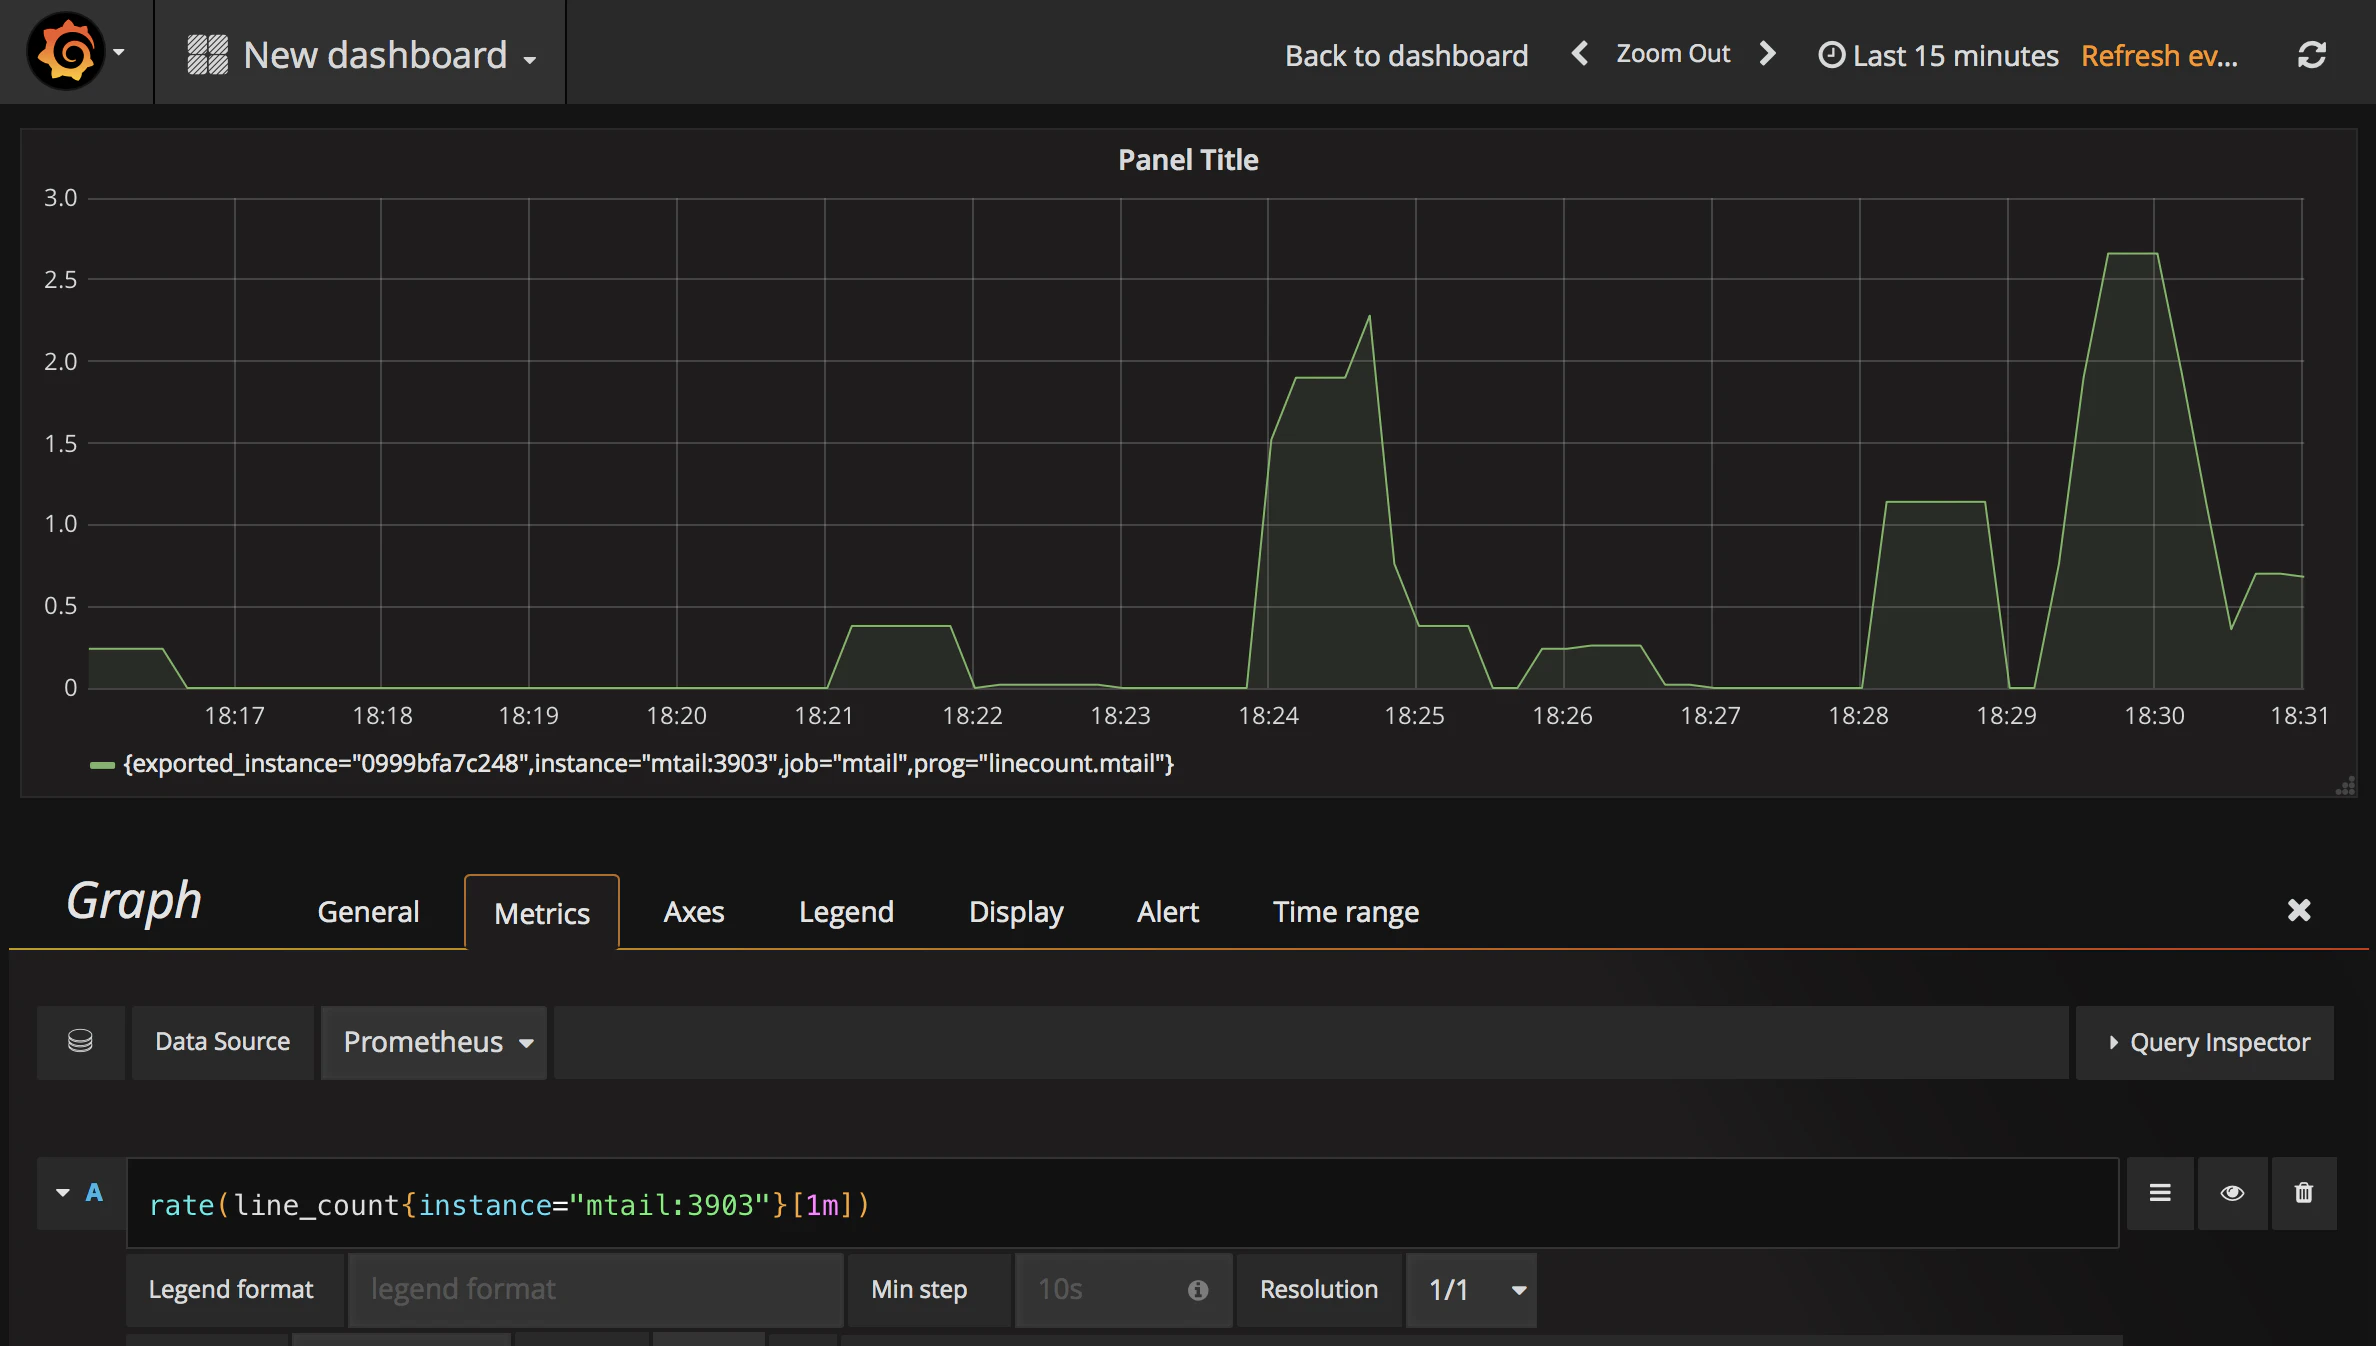Click the refresh dashboard icon
This screenshot has width=2376, height=1346.
click(2311, 55)
